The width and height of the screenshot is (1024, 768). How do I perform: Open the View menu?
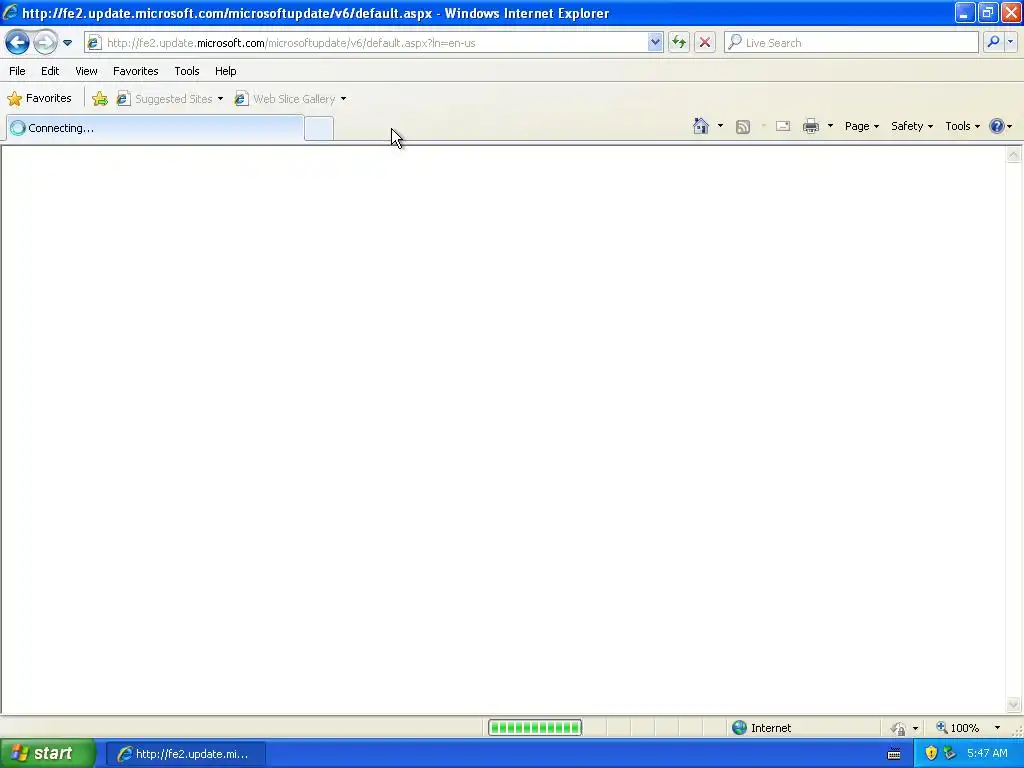(86, 71)
